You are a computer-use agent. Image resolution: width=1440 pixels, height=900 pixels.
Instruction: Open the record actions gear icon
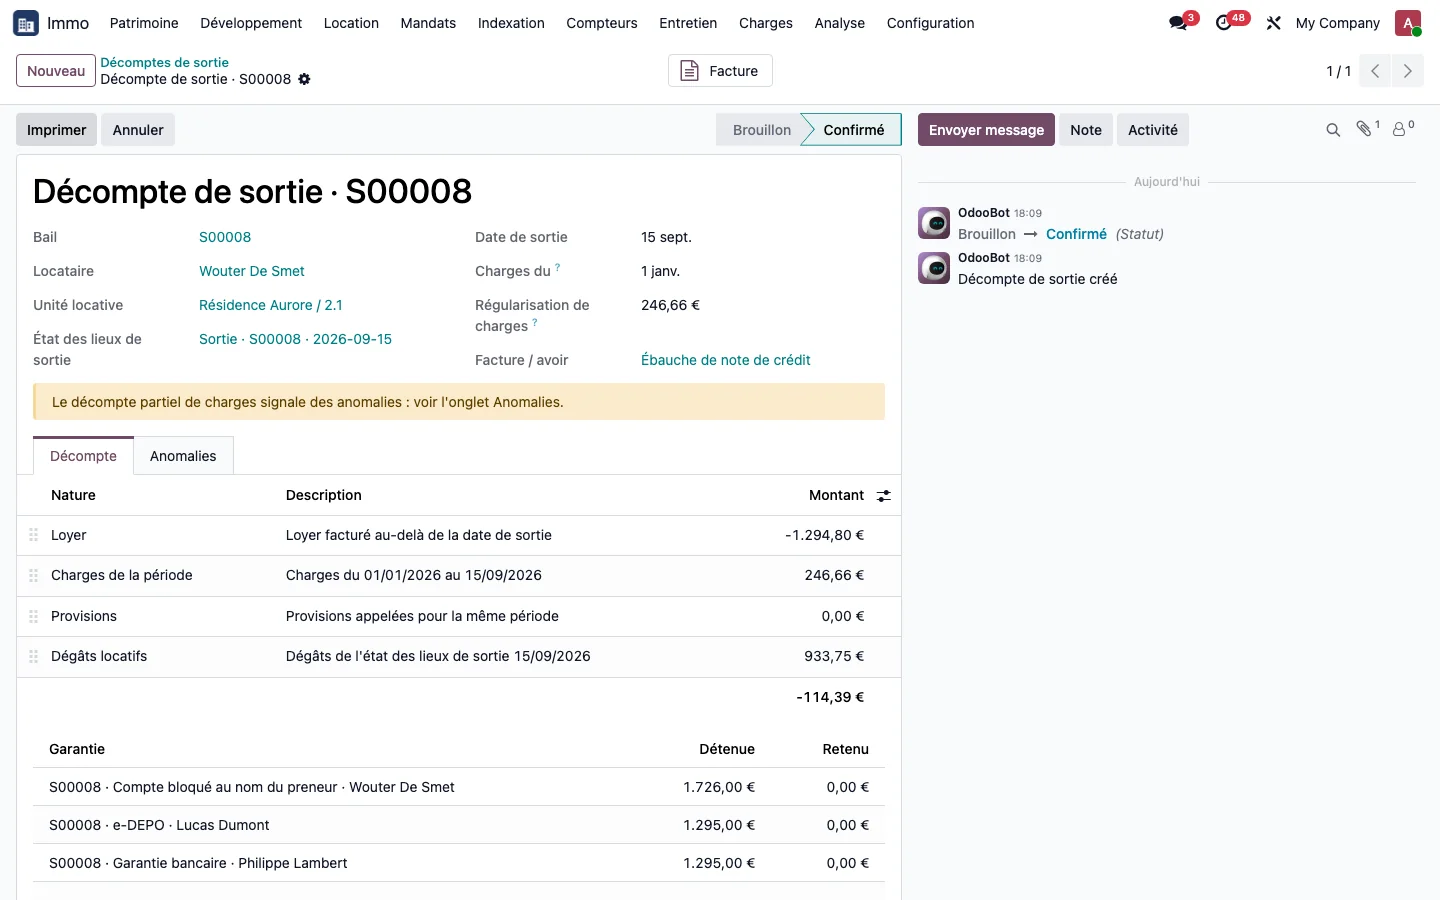tap(304, 79)
